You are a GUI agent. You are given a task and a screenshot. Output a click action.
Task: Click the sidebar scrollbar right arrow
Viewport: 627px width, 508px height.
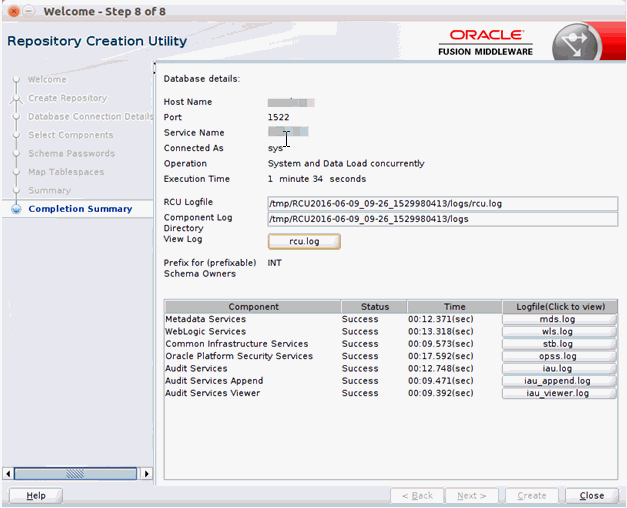point(147,474)
